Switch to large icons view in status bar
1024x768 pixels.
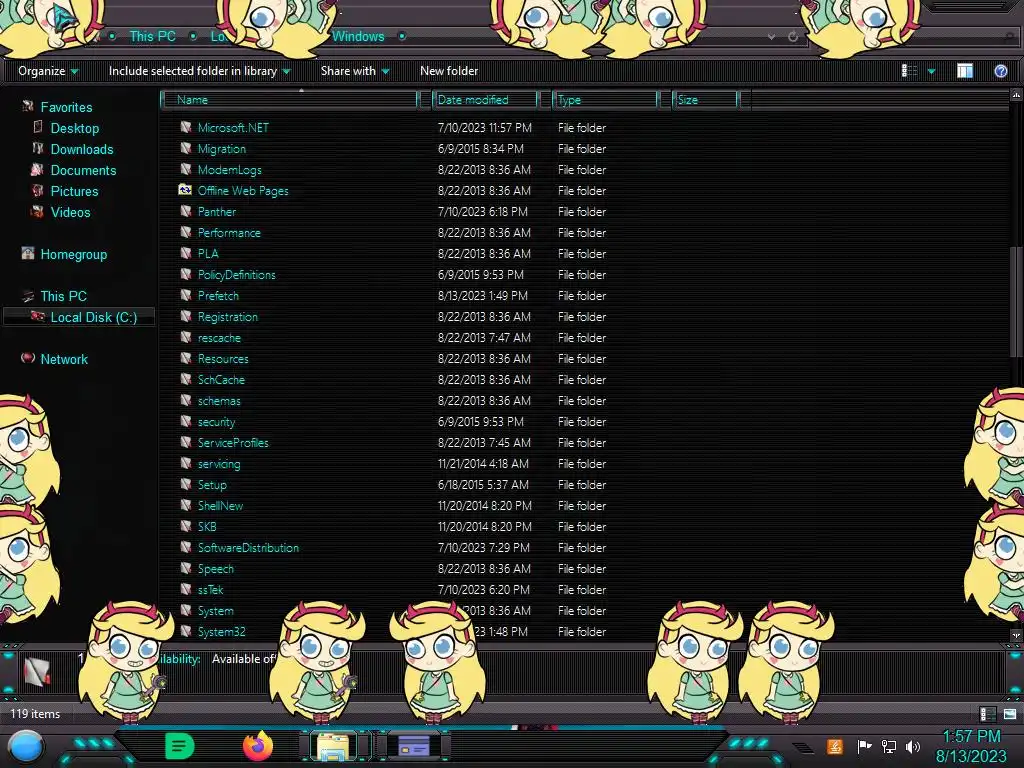1010,714
